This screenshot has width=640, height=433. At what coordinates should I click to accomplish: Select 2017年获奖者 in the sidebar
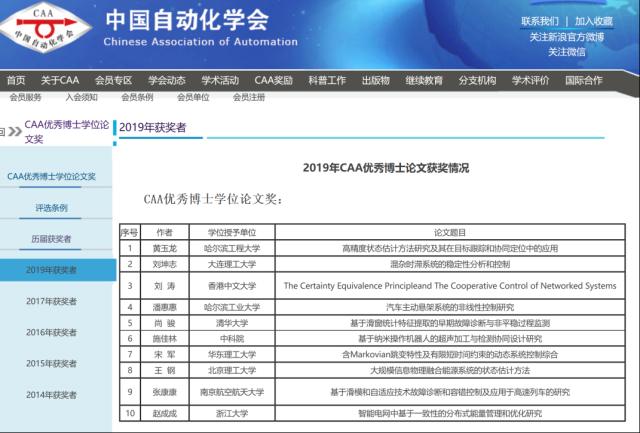pos(51,301)
